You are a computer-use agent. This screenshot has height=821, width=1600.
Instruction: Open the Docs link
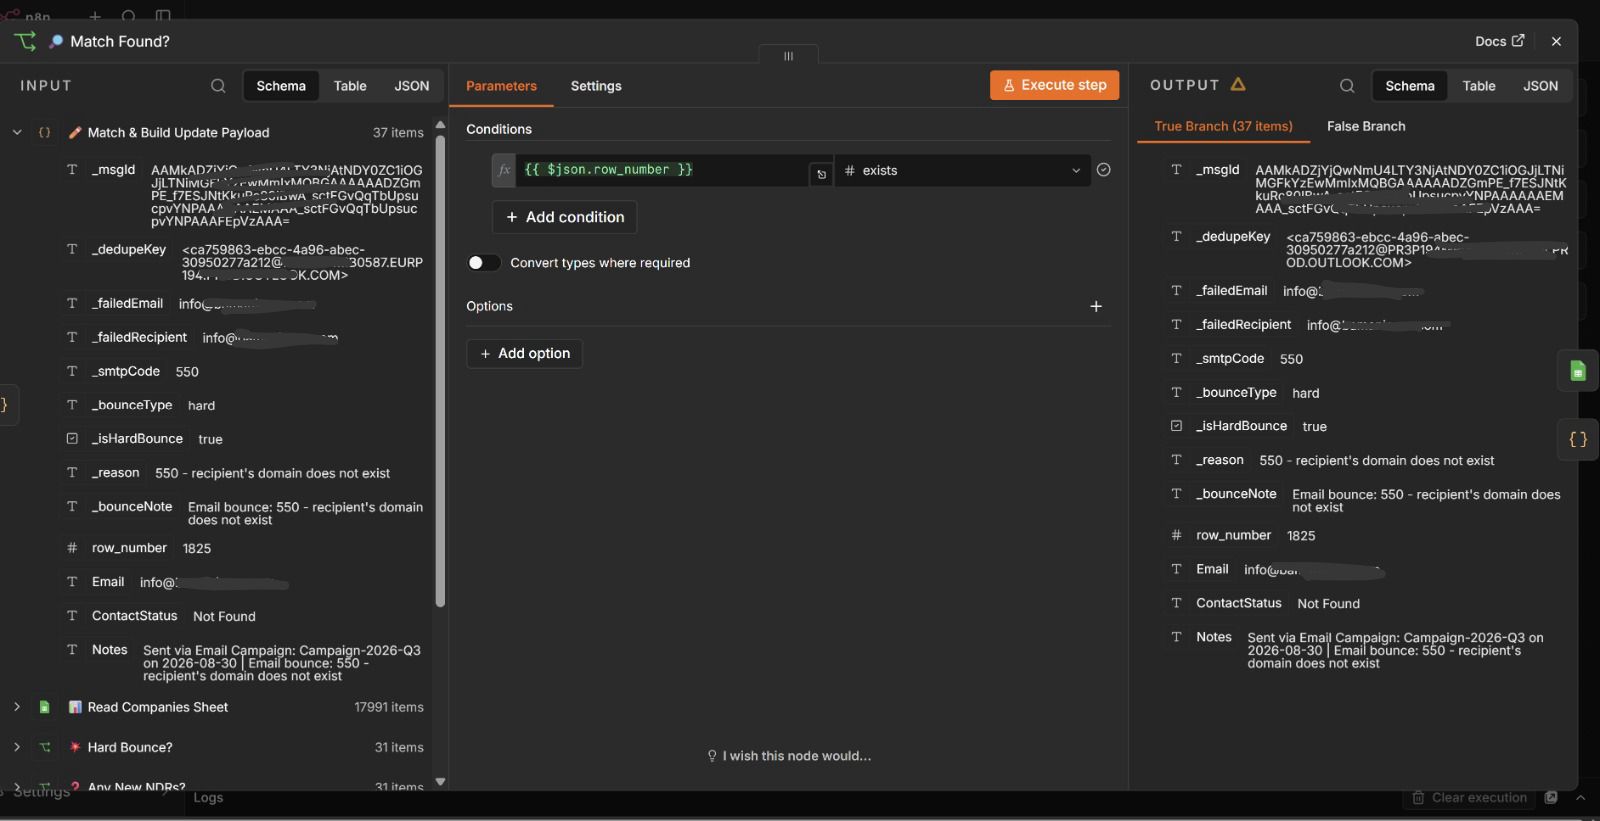(1499, 41)
